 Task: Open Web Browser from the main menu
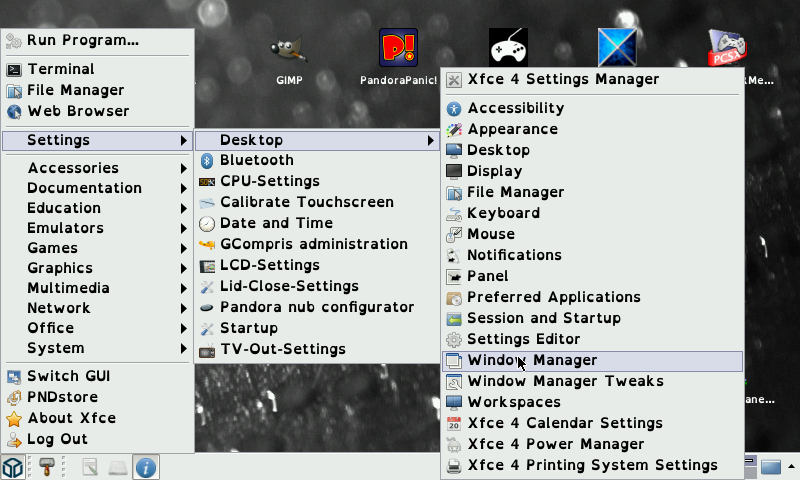[x=78, y=111]
